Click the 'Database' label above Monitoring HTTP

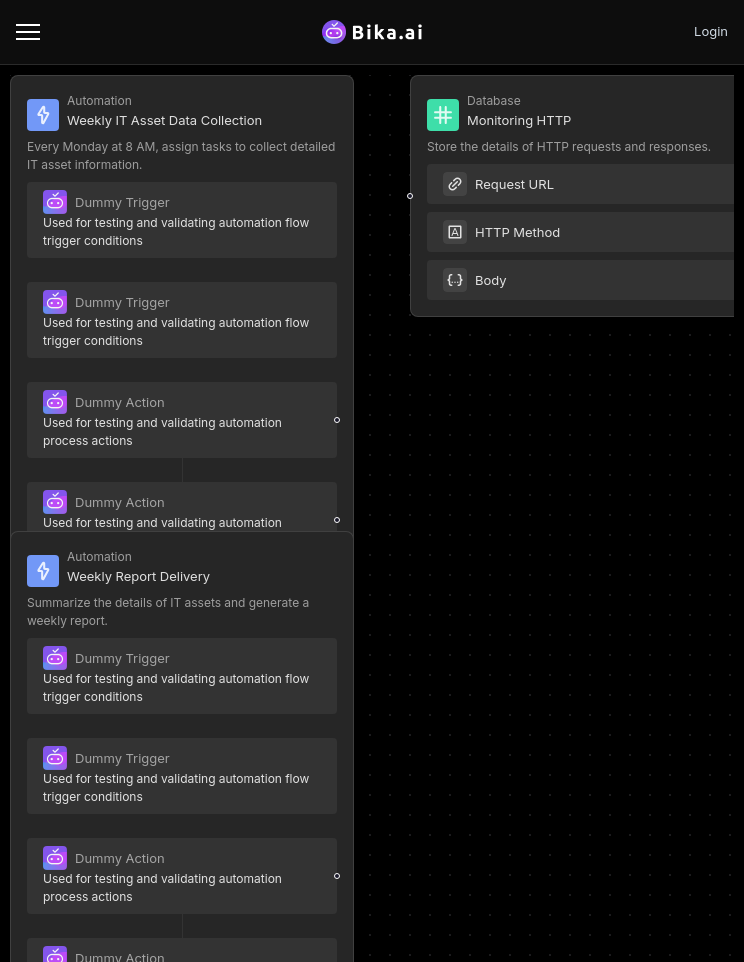point(494,101)
